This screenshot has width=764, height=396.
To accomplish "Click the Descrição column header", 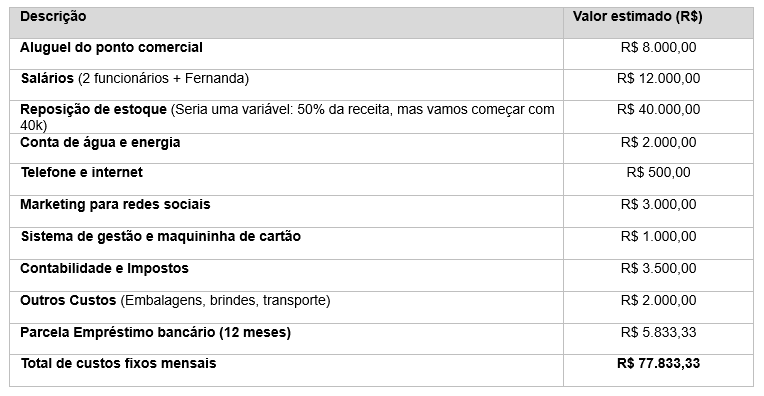I will pos(53,17).
